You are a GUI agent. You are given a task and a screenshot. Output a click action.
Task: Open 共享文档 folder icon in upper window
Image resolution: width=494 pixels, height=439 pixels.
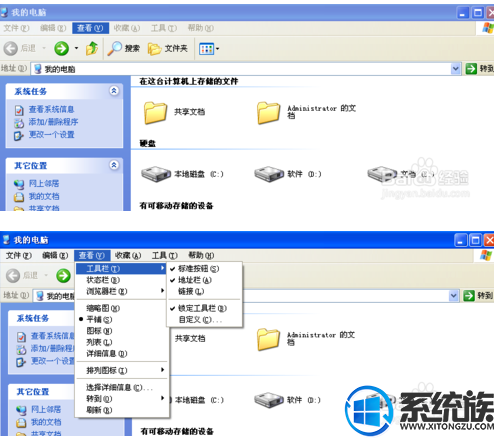click(155, 113)
